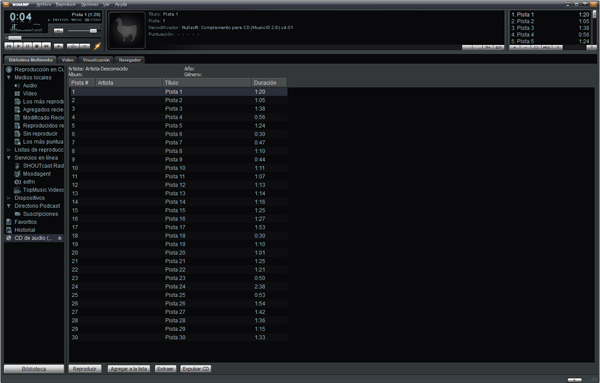Sort by the Artista column header
Image resolution: width=600 pixels, height=383 pixels.
129,83
